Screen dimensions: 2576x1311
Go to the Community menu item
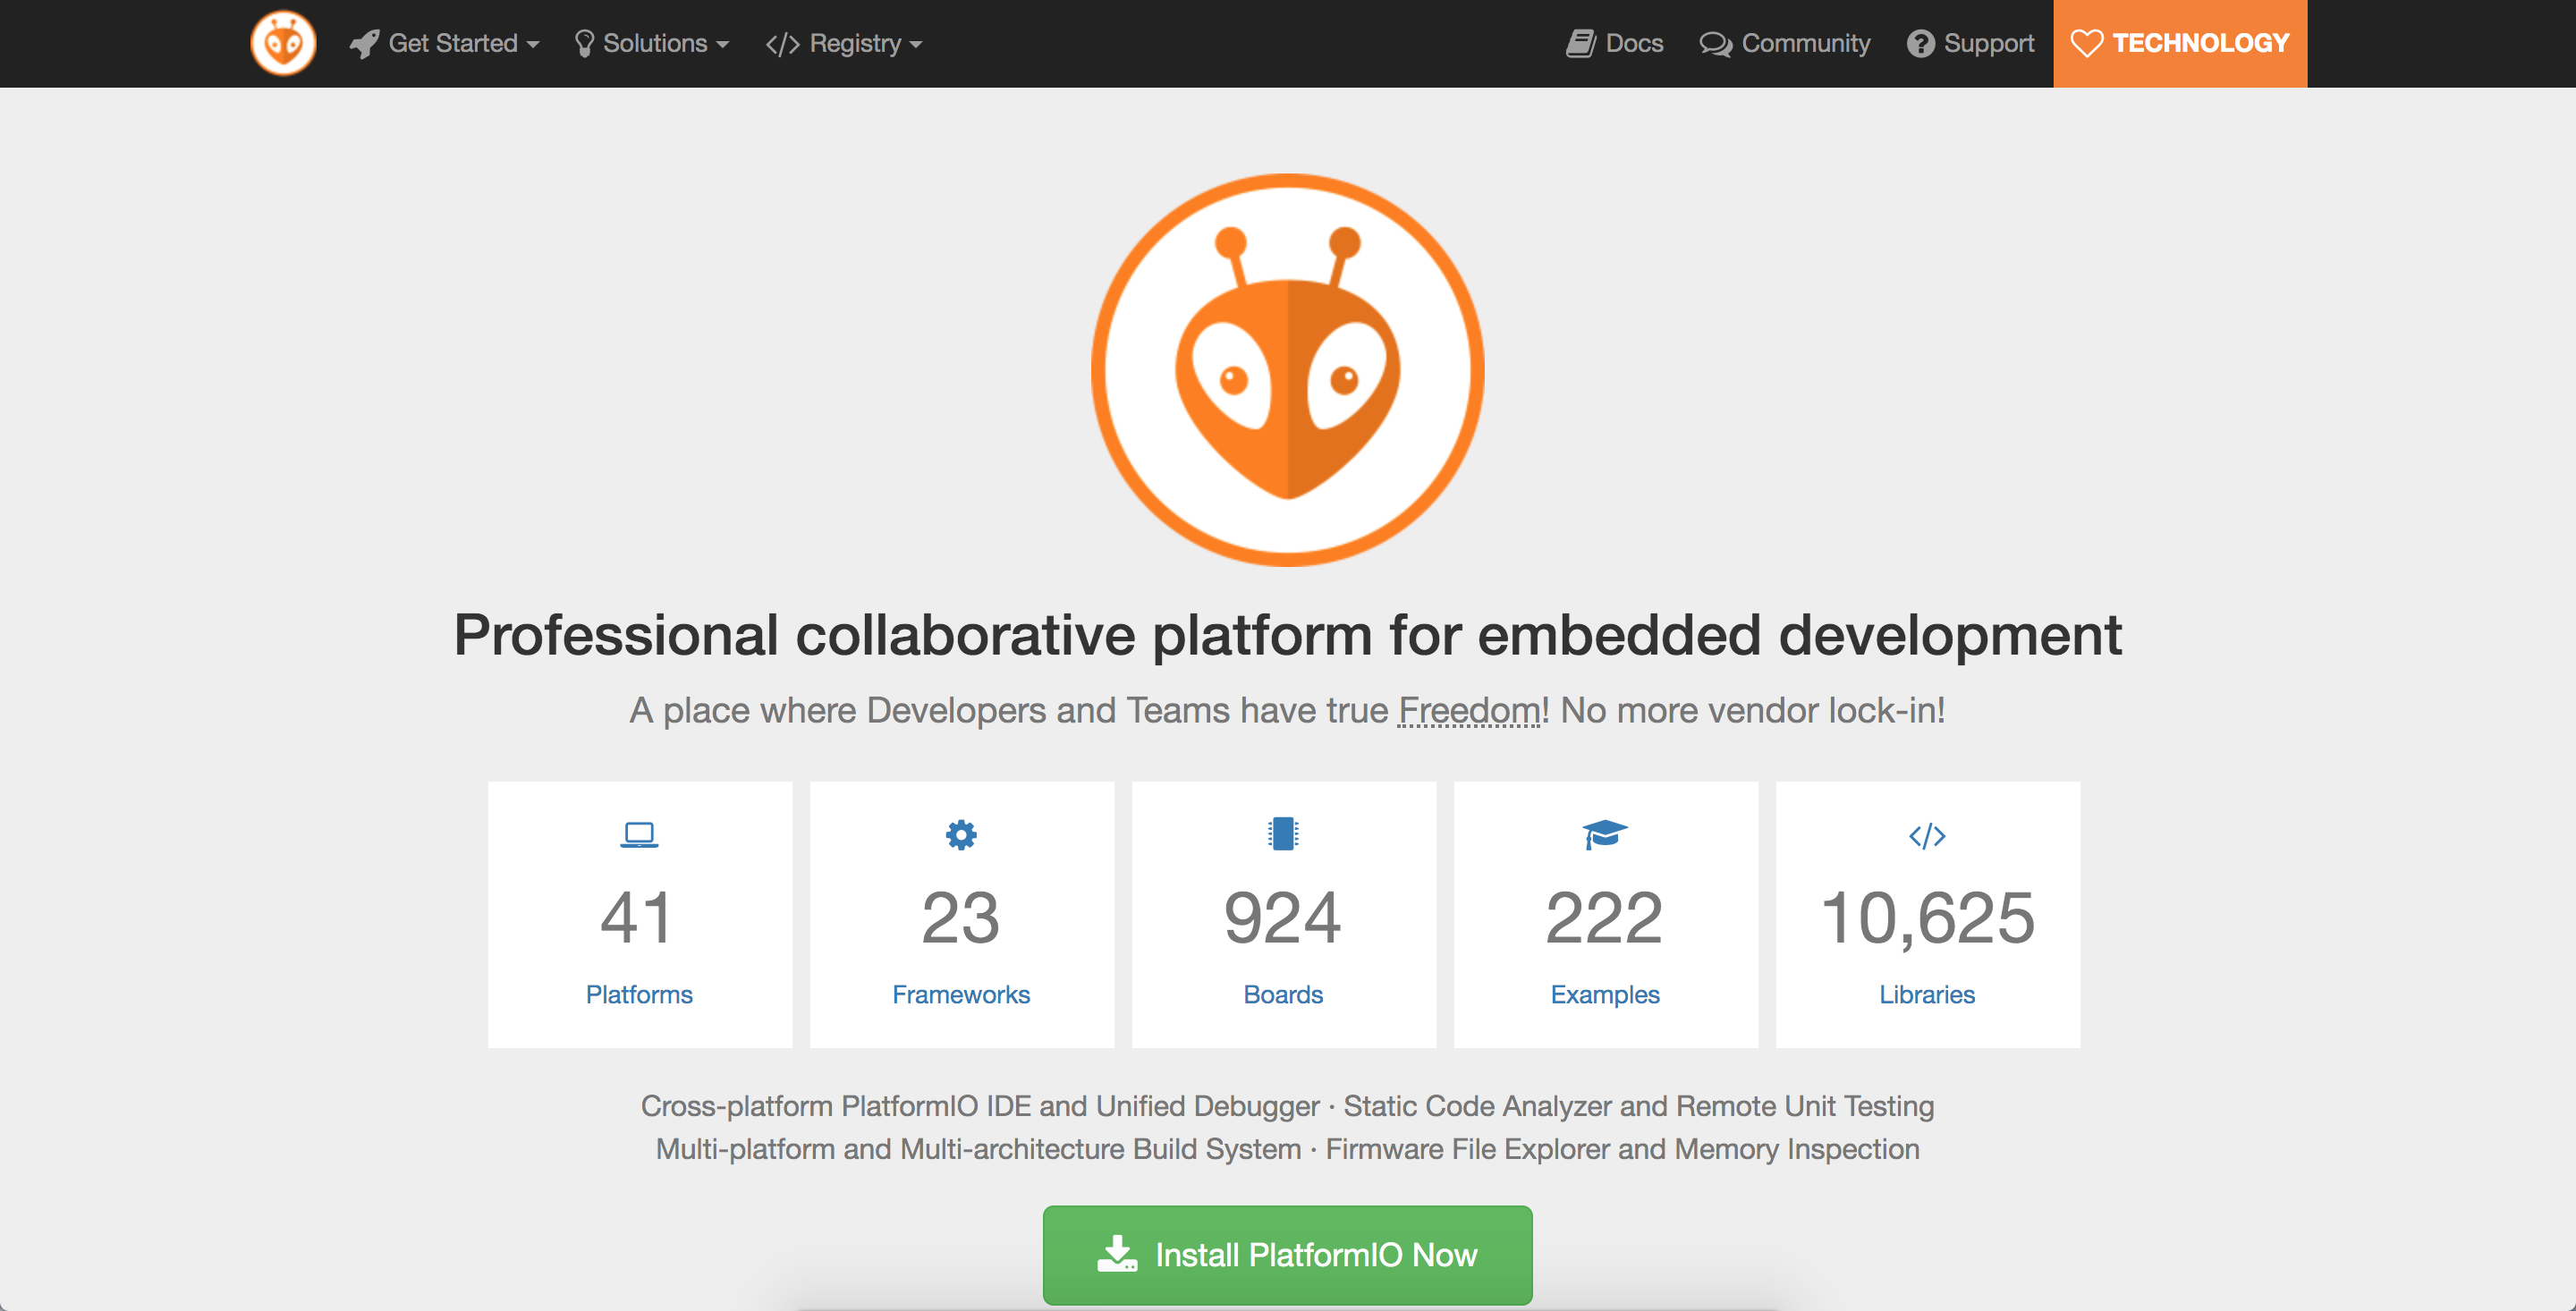point(1805,44)
